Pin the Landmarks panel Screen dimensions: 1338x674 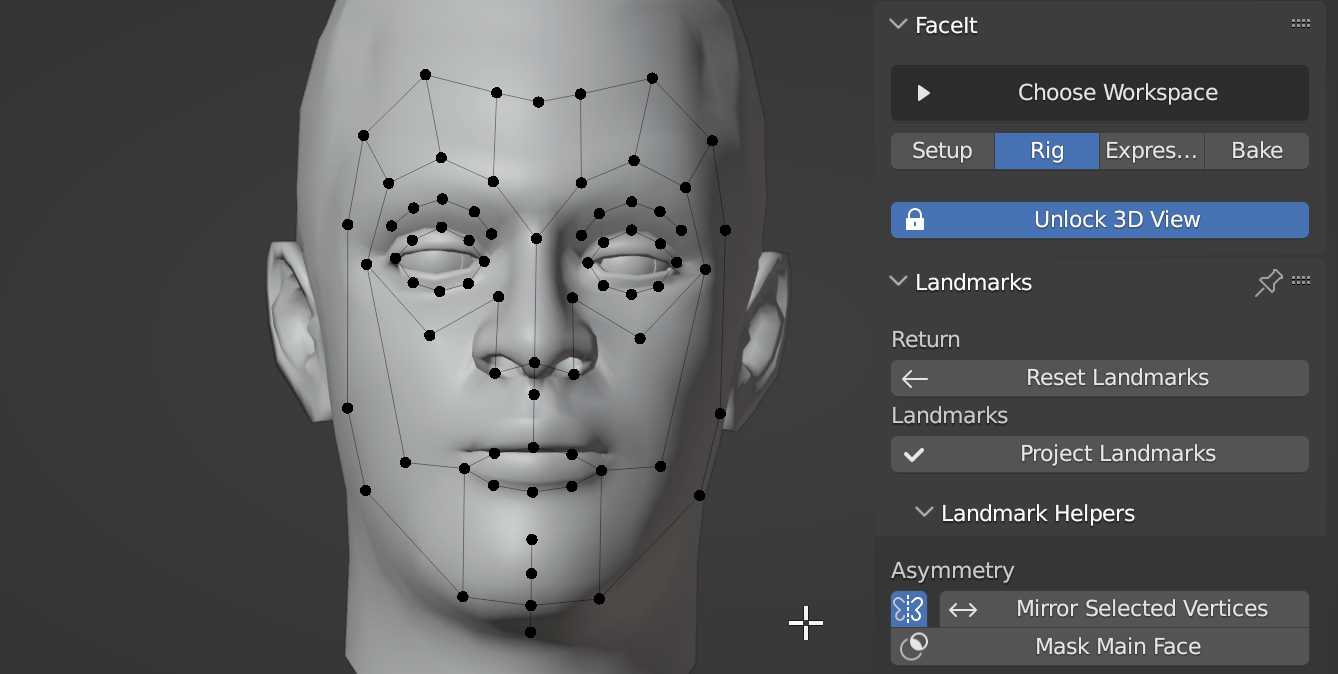(x=1268, y=283)
